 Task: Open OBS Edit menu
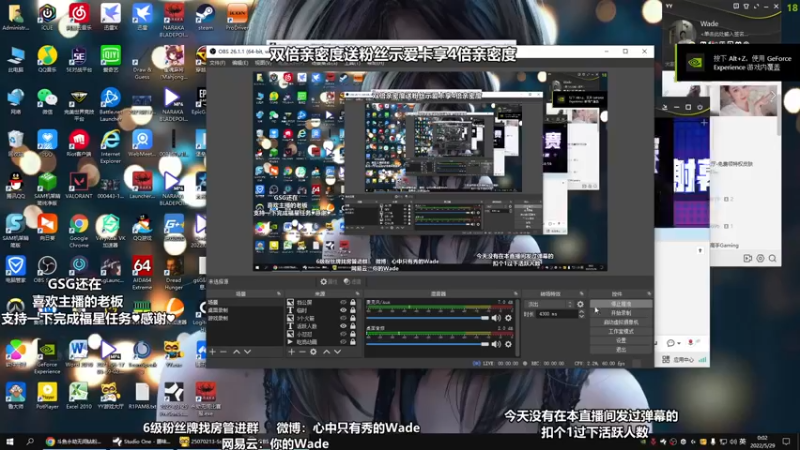[x=240, y=63]
